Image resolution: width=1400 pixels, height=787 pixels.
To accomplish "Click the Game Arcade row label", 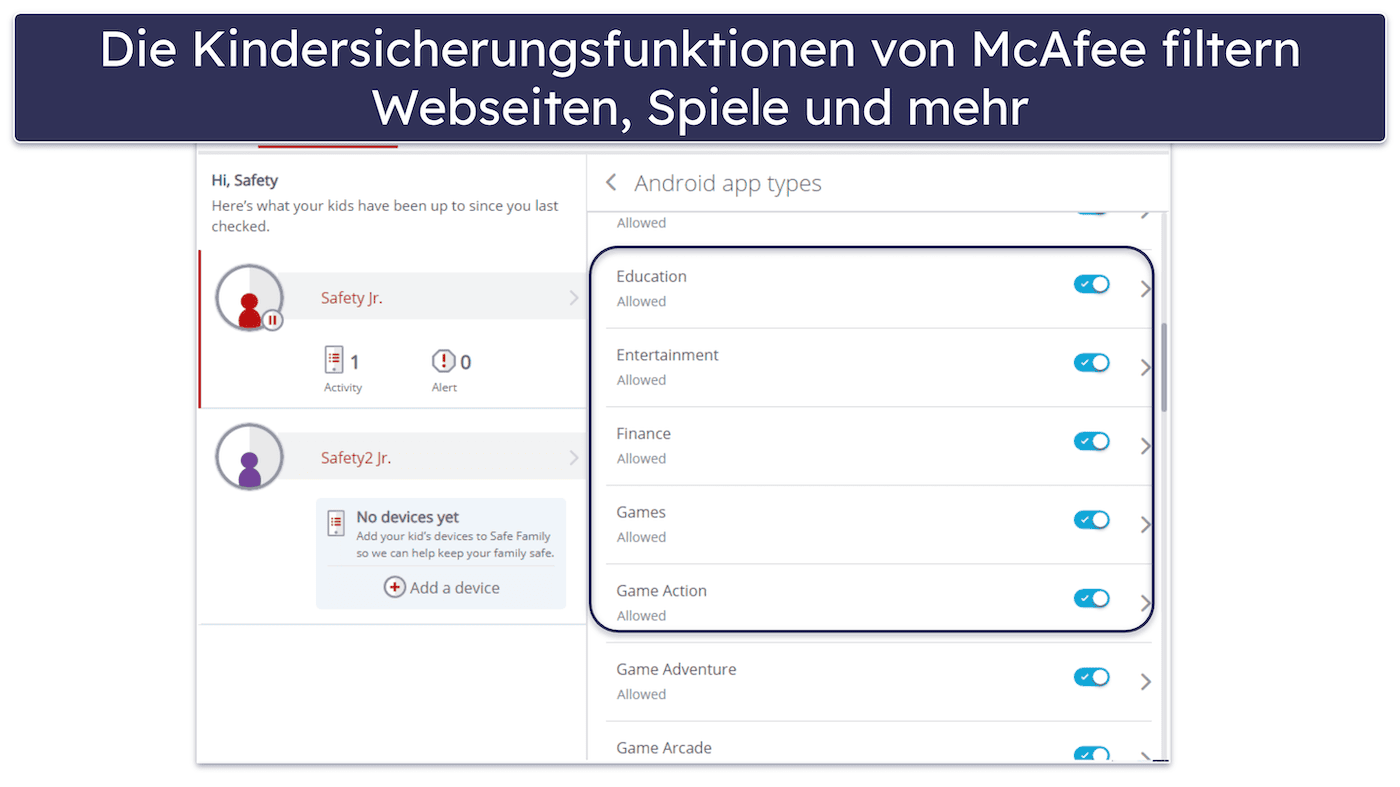I will coord(664,748).
